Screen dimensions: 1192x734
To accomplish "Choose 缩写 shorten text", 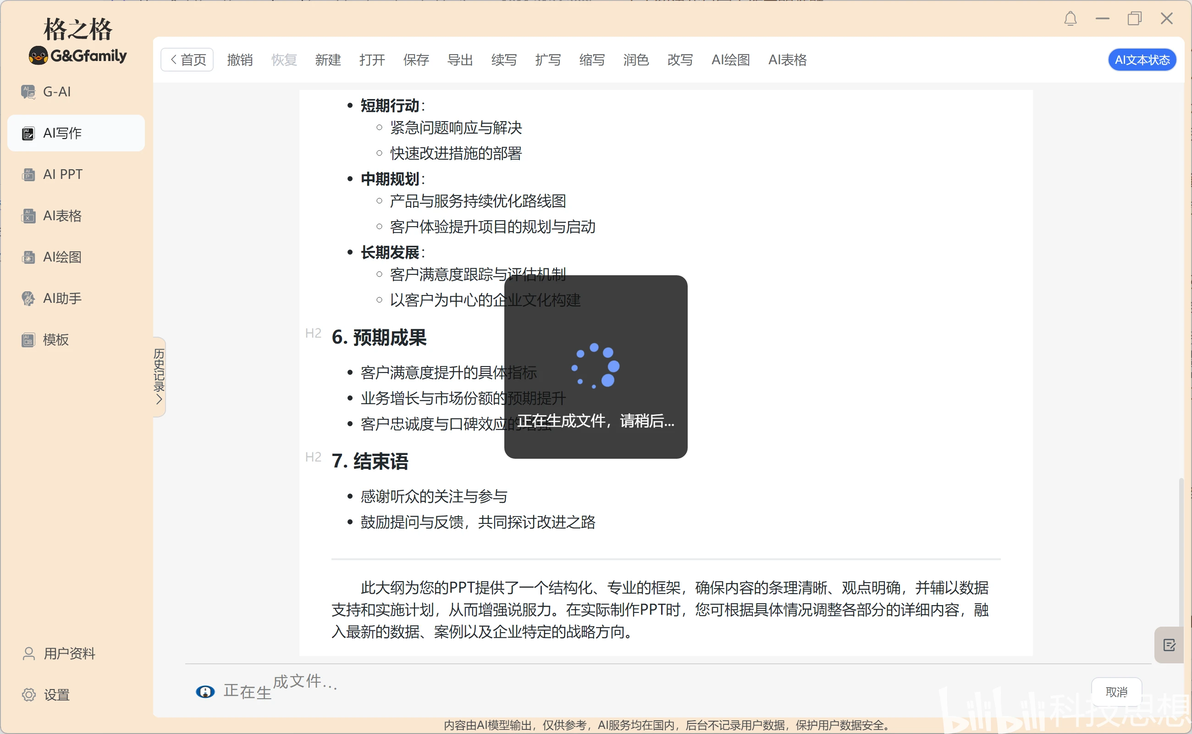I will [x=592, y=60].
